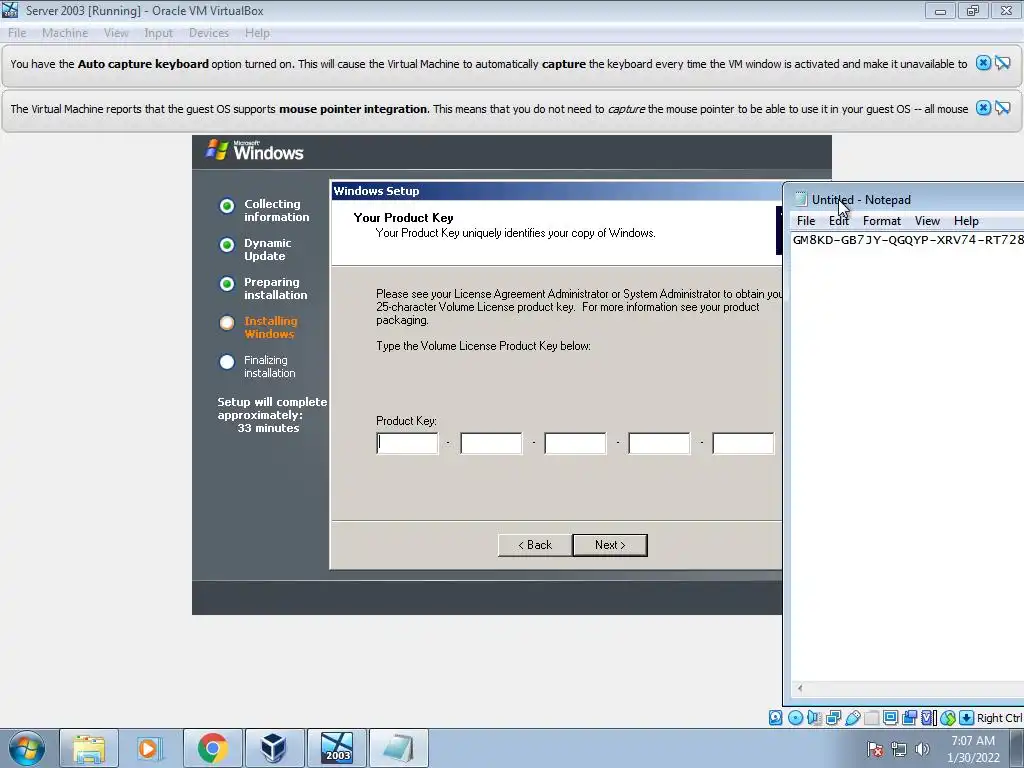
Task: Dismiss the Auto capture keyboard notification
Action: click(x=983, y=63)
